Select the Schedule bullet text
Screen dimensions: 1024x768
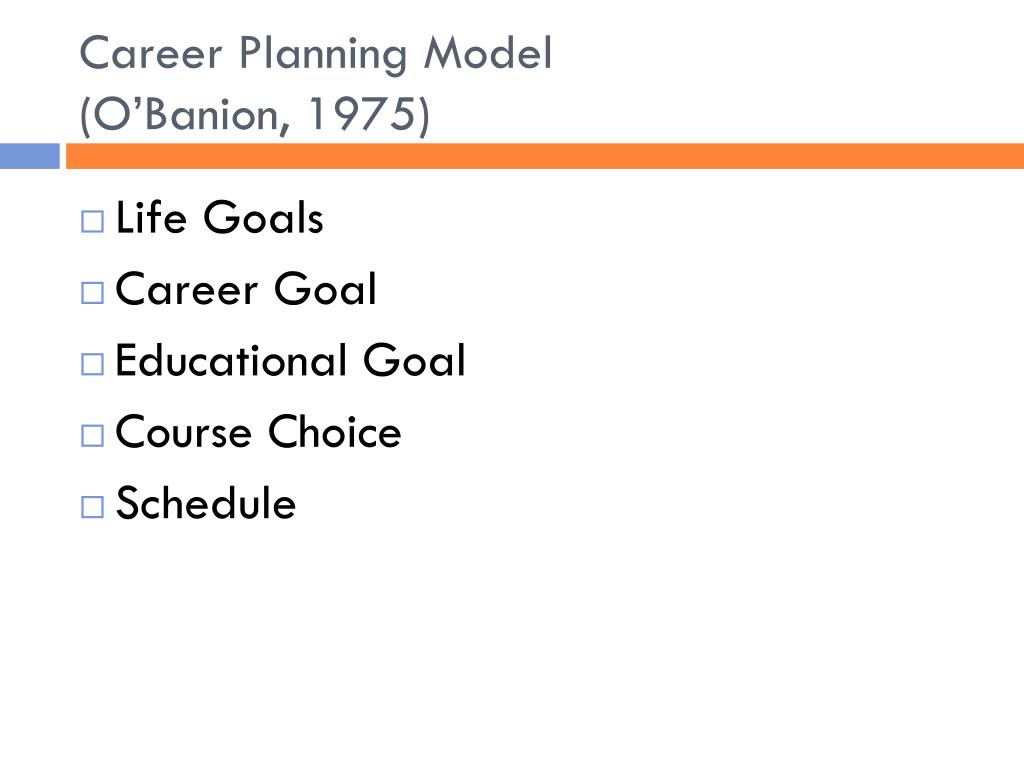(x=206, y=503)
